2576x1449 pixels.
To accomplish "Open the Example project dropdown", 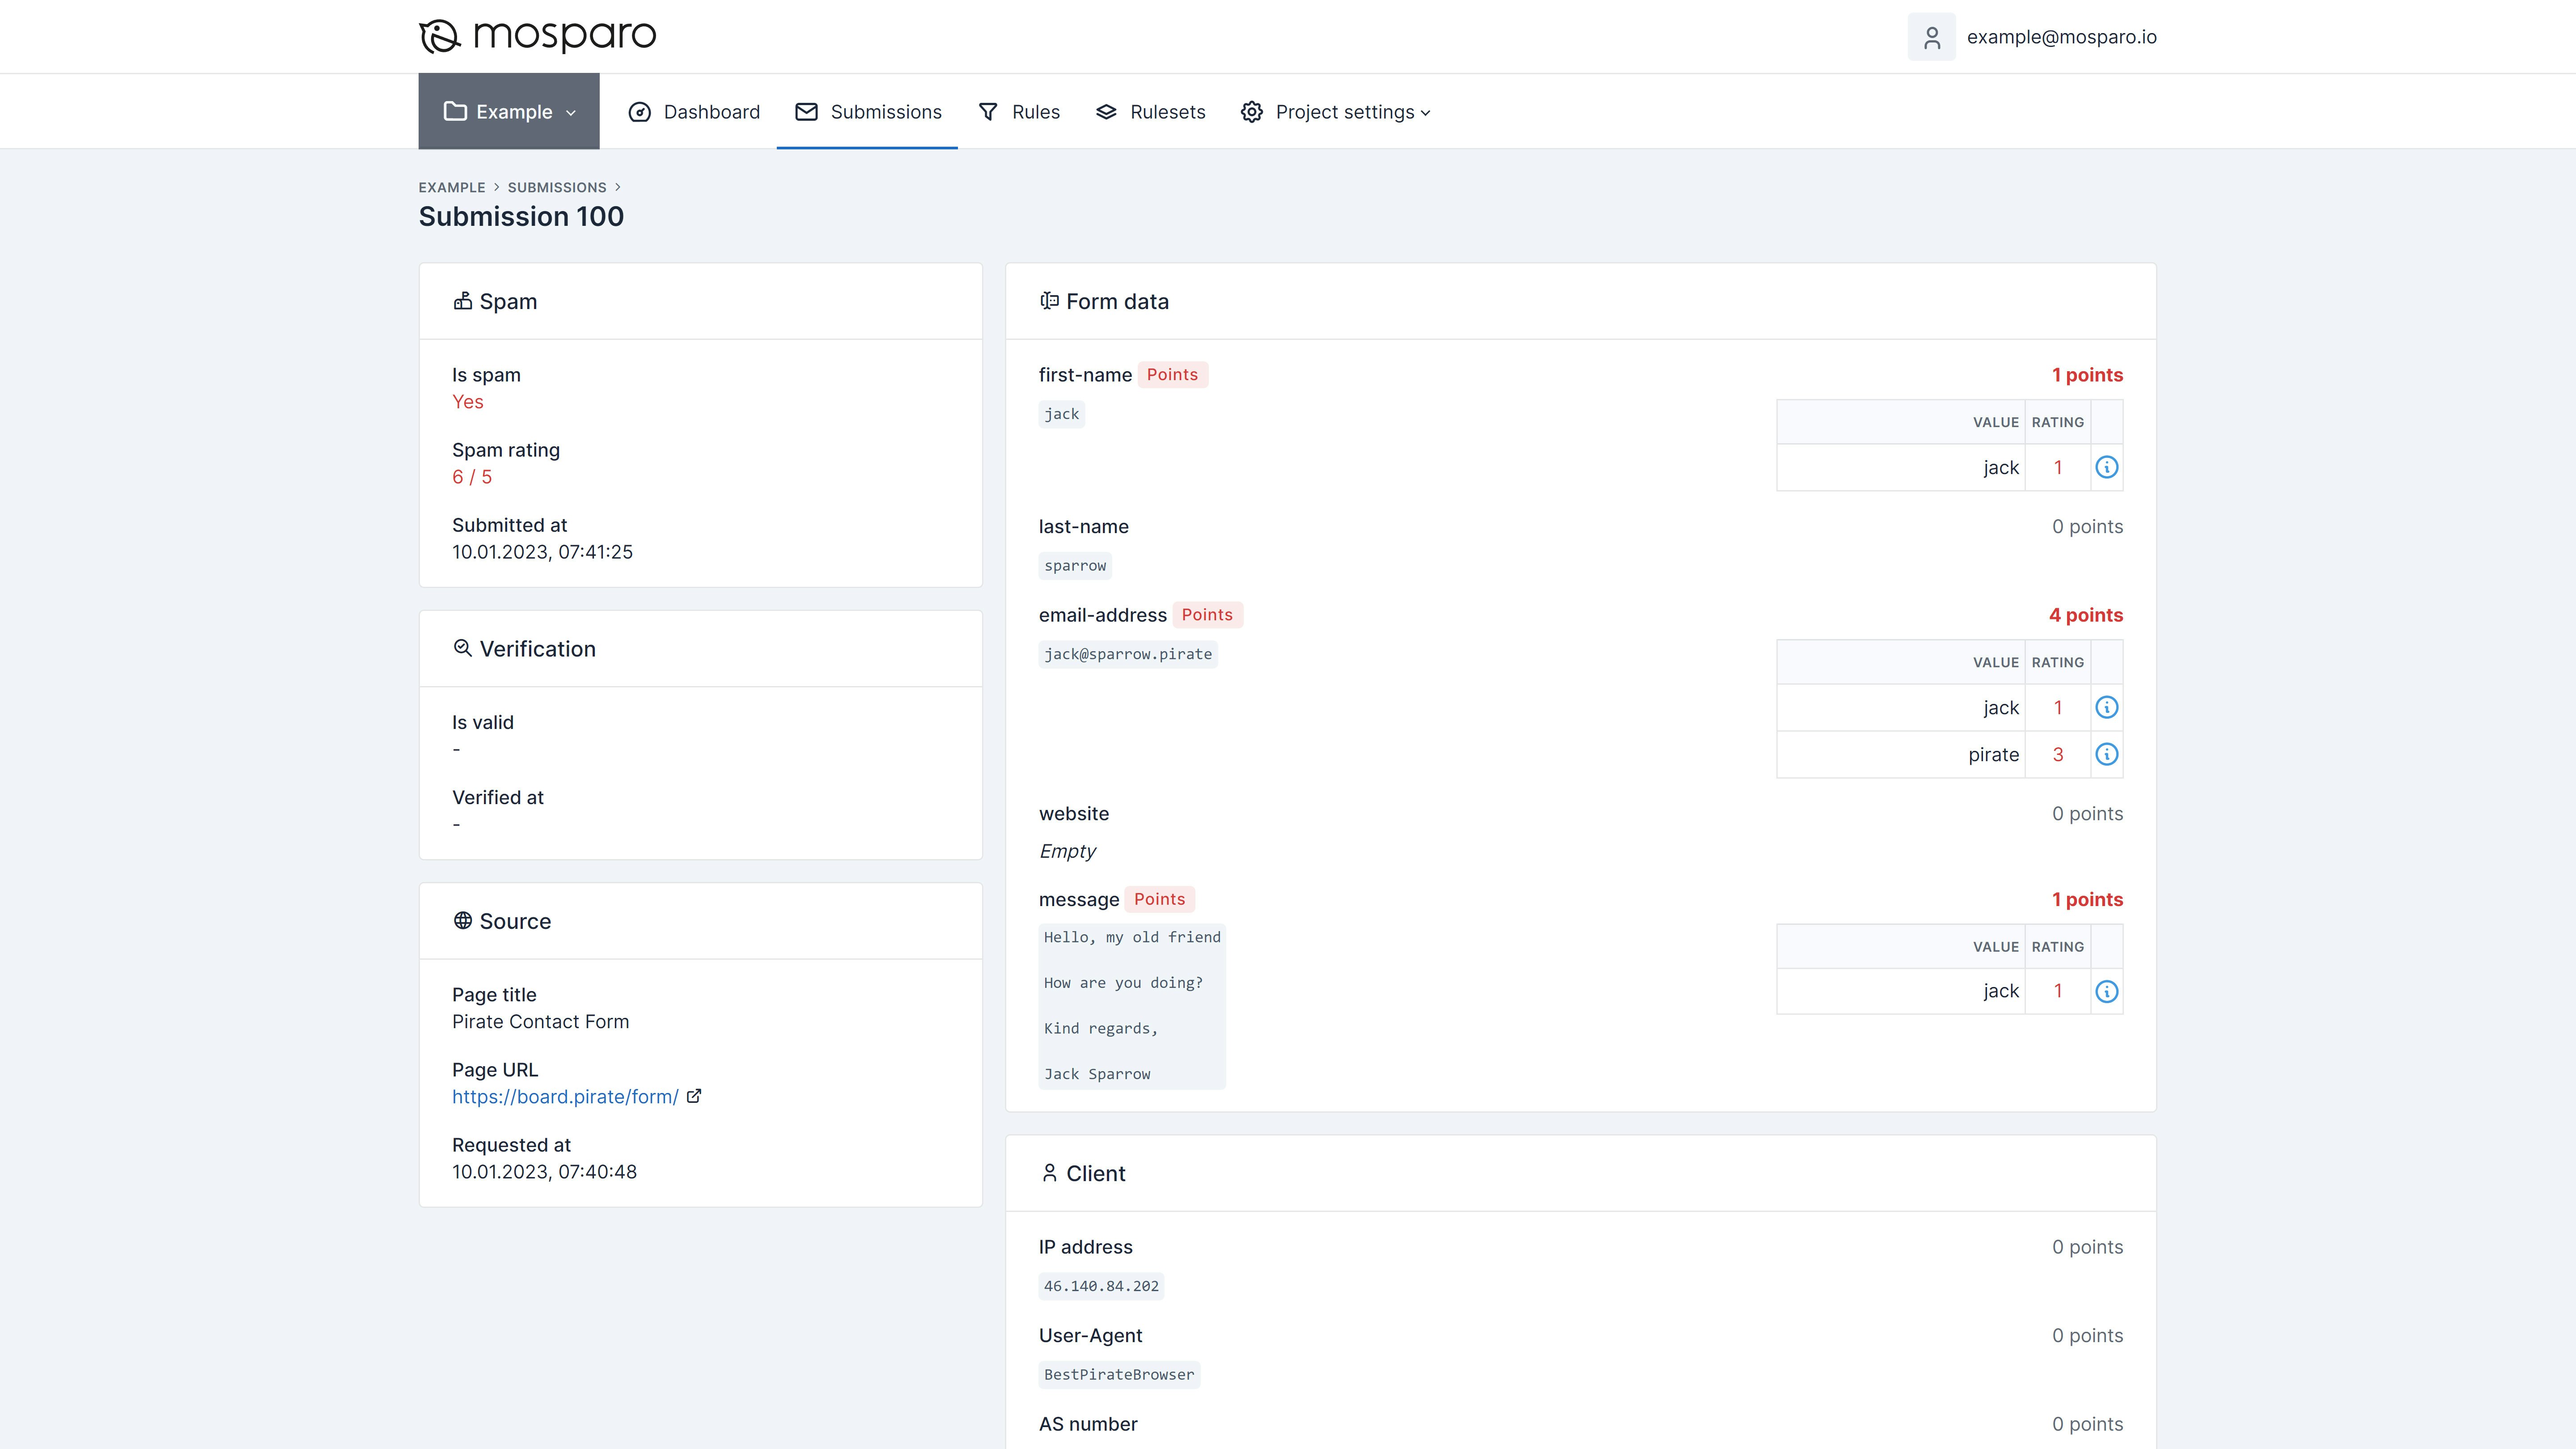I will (509, 111).
